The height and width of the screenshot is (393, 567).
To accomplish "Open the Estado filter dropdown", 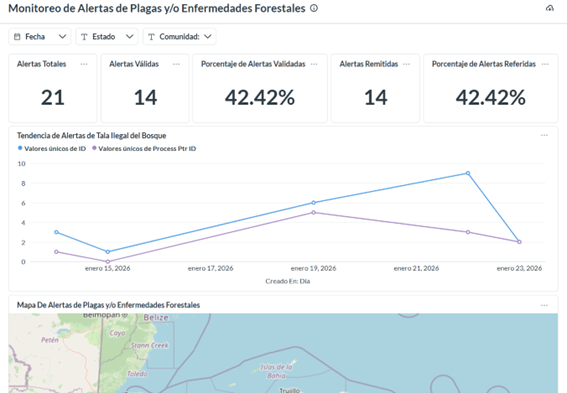I will (107, 37).
